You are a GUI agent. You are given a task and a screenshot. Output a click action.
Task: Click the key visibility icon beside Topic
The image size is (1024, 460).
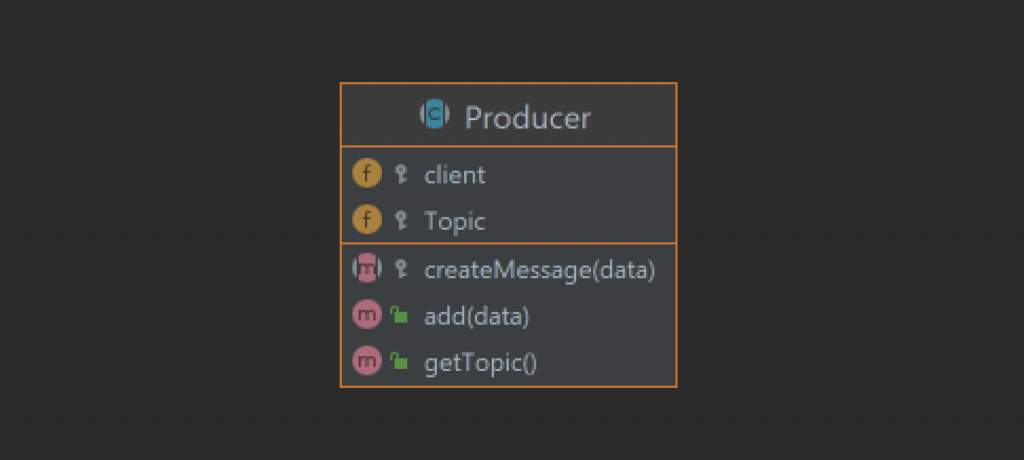point(401,220)
